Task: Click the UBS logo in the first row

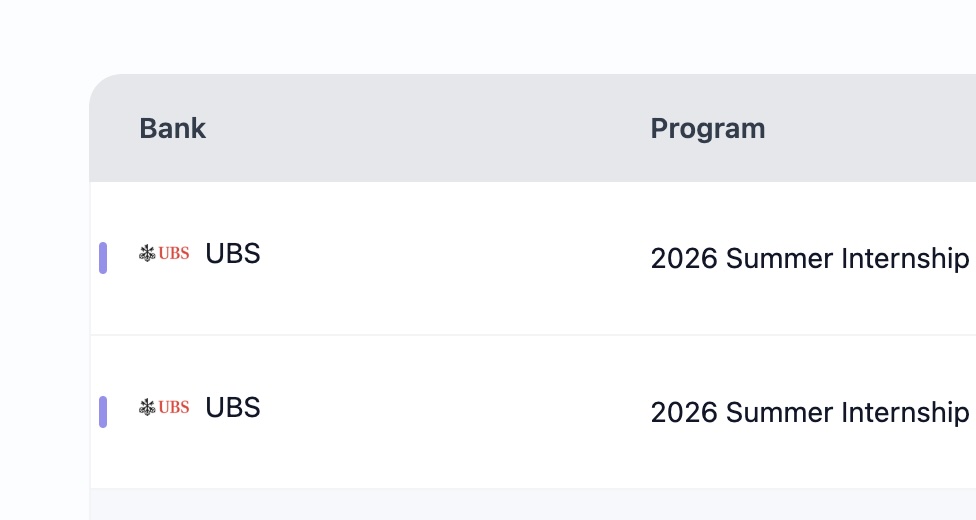Action: coord(164,254)
